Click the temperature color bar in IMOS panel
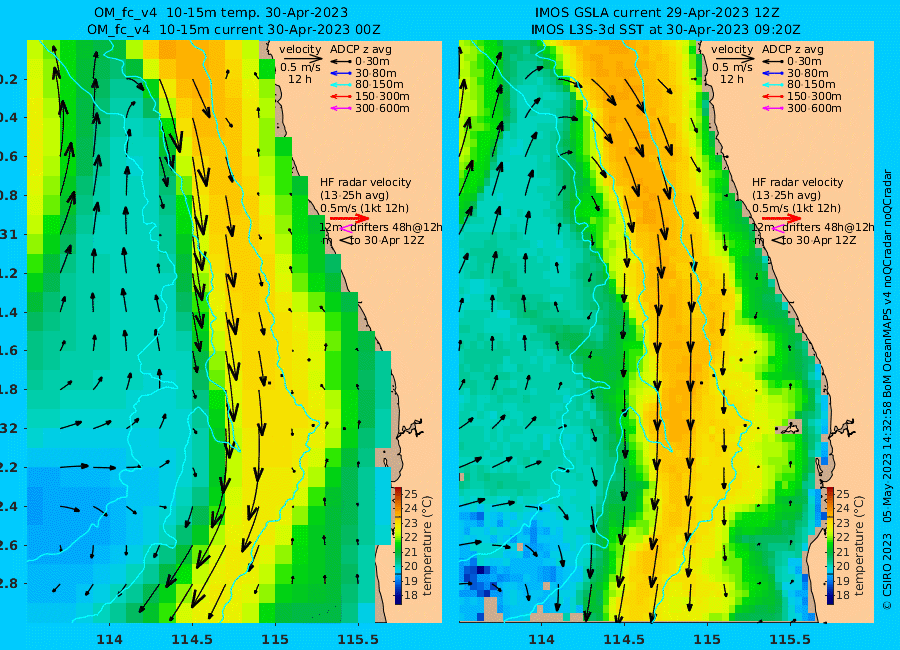The width and height of the screenshot is (900, 650). coord(830,545)
